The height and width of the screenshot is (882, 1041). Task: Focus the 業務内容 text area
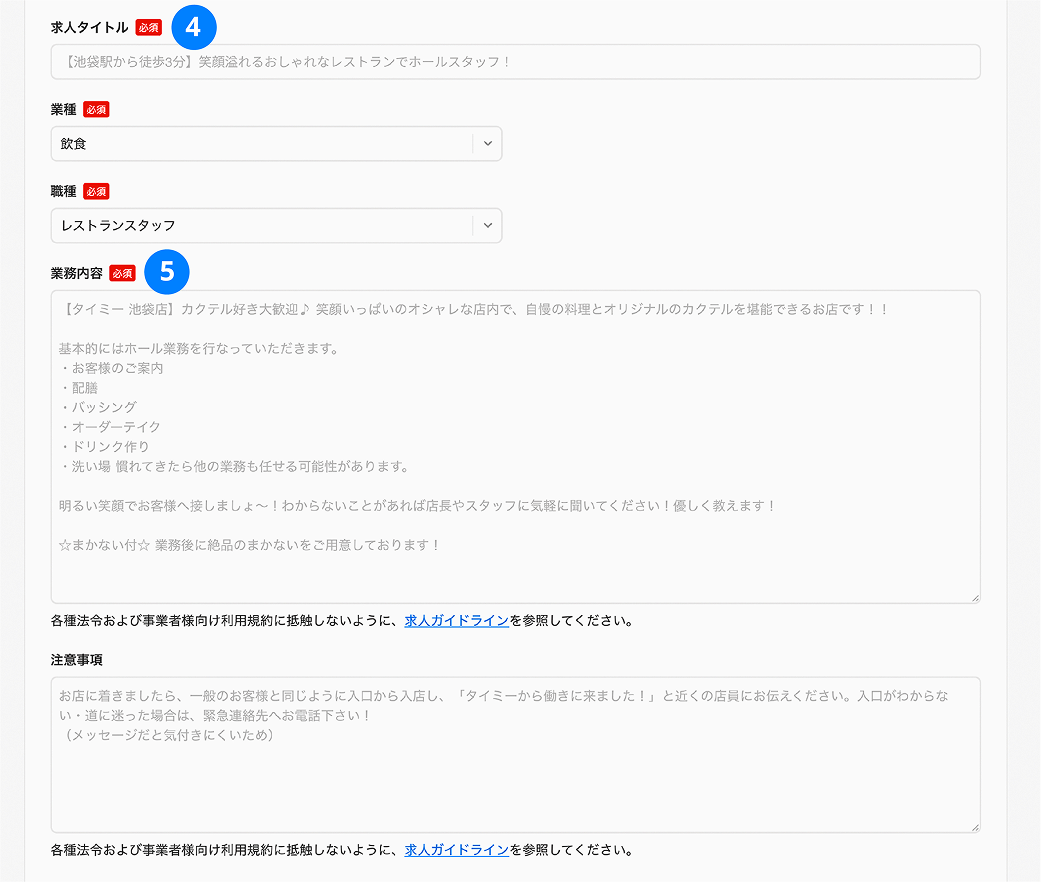pos(515,447)
